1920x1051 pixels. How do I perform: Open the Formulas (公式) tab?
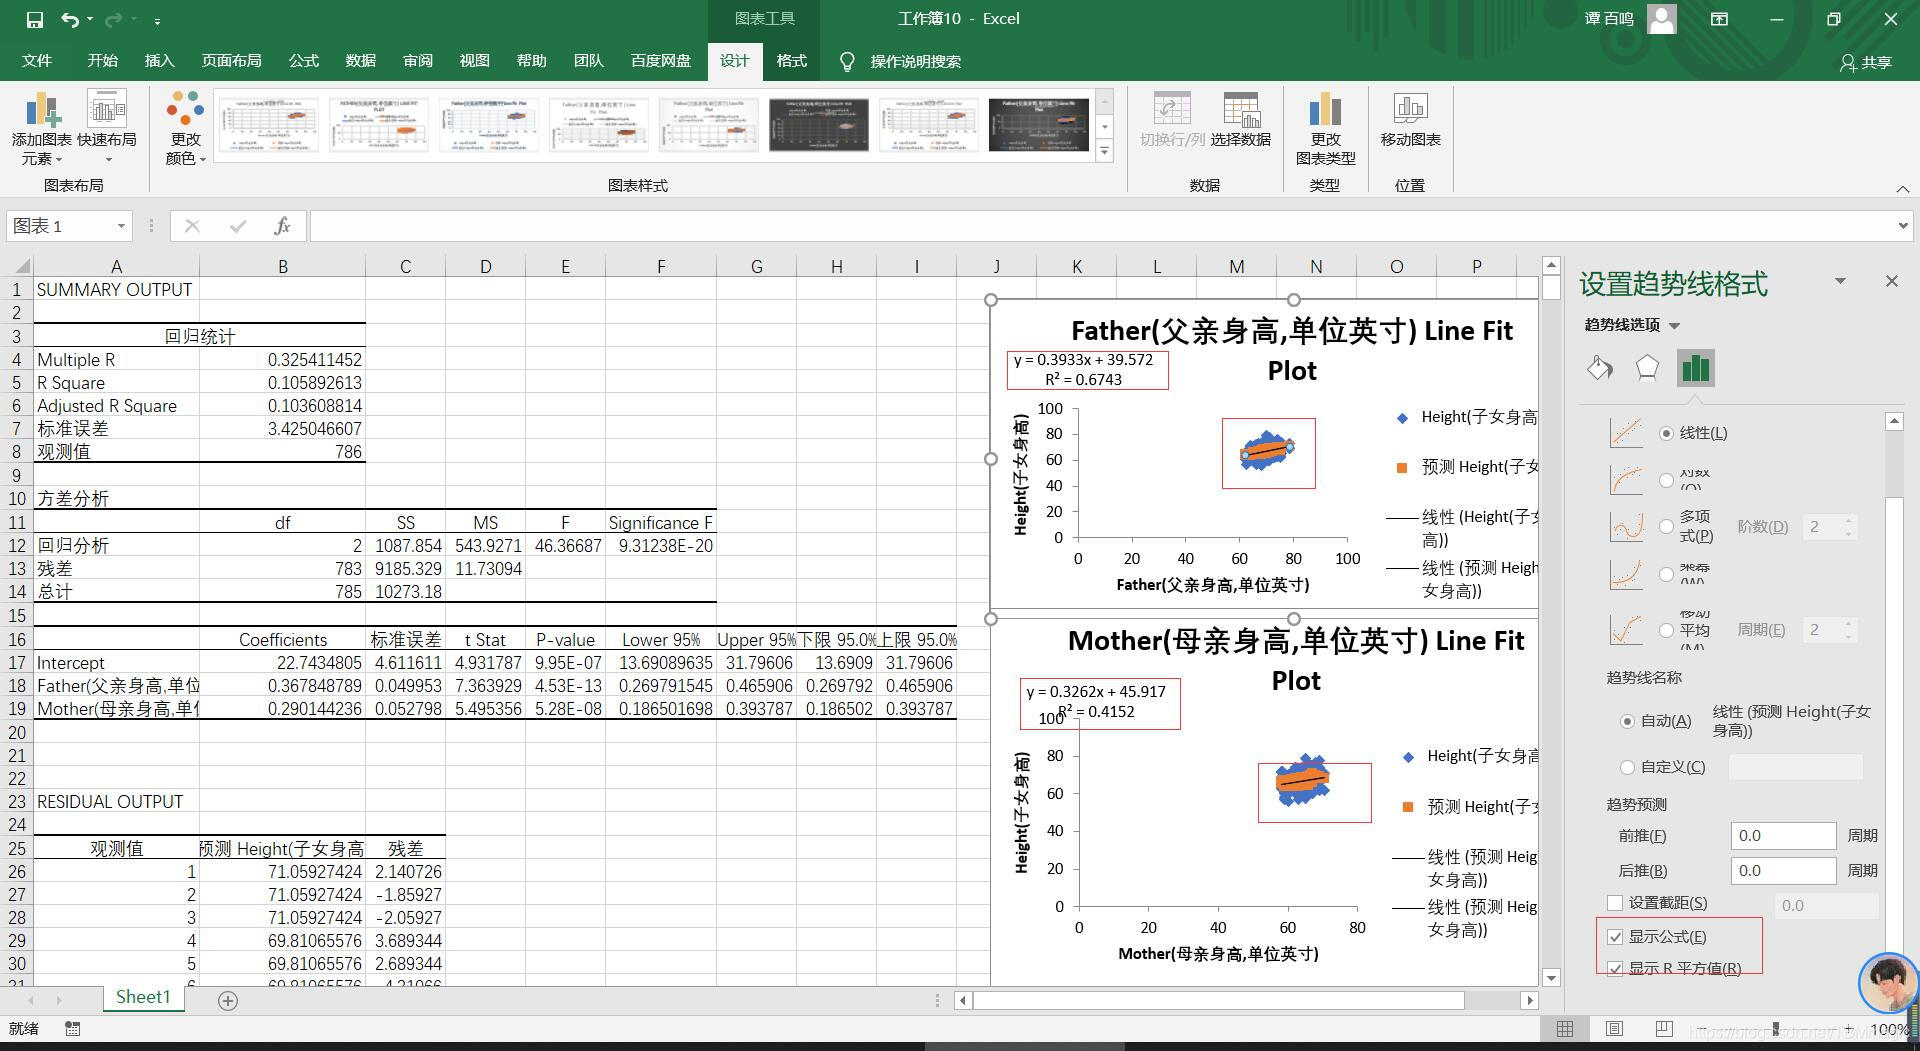[304, 61]
